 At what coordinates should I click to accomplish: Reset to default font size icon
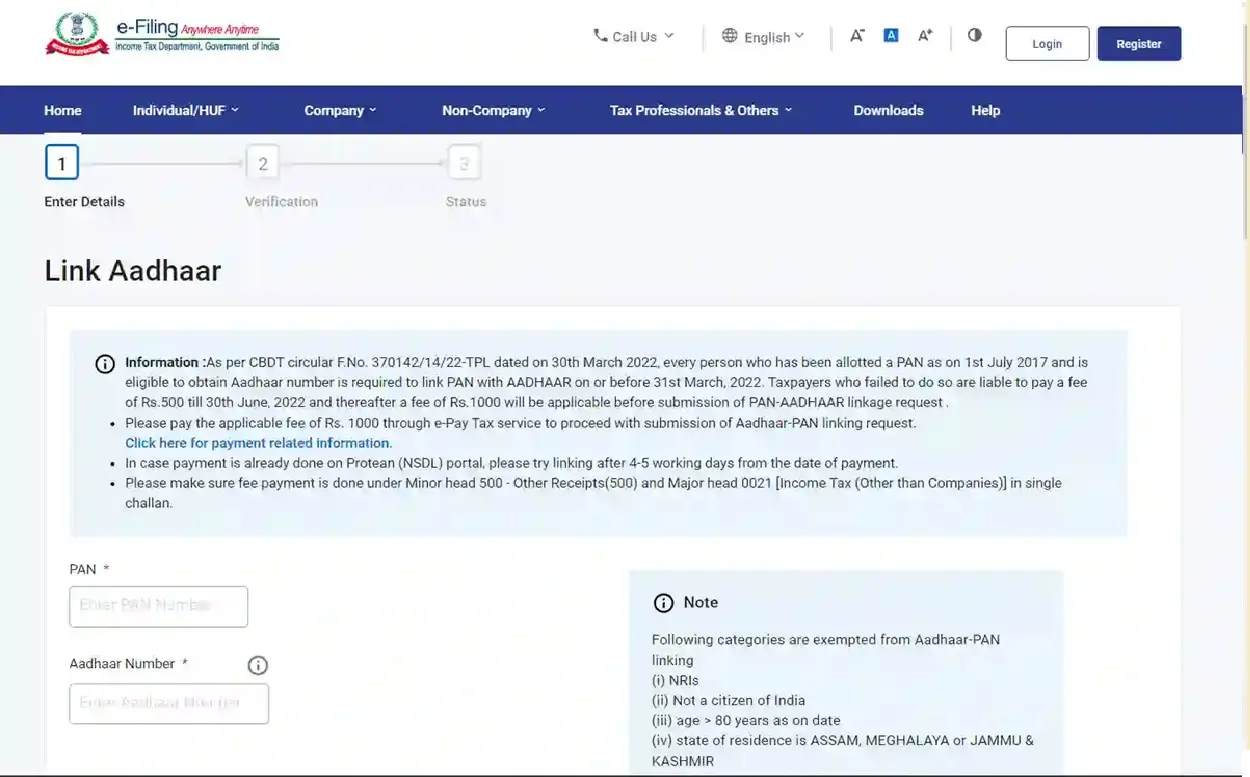[x=891, y=35]
